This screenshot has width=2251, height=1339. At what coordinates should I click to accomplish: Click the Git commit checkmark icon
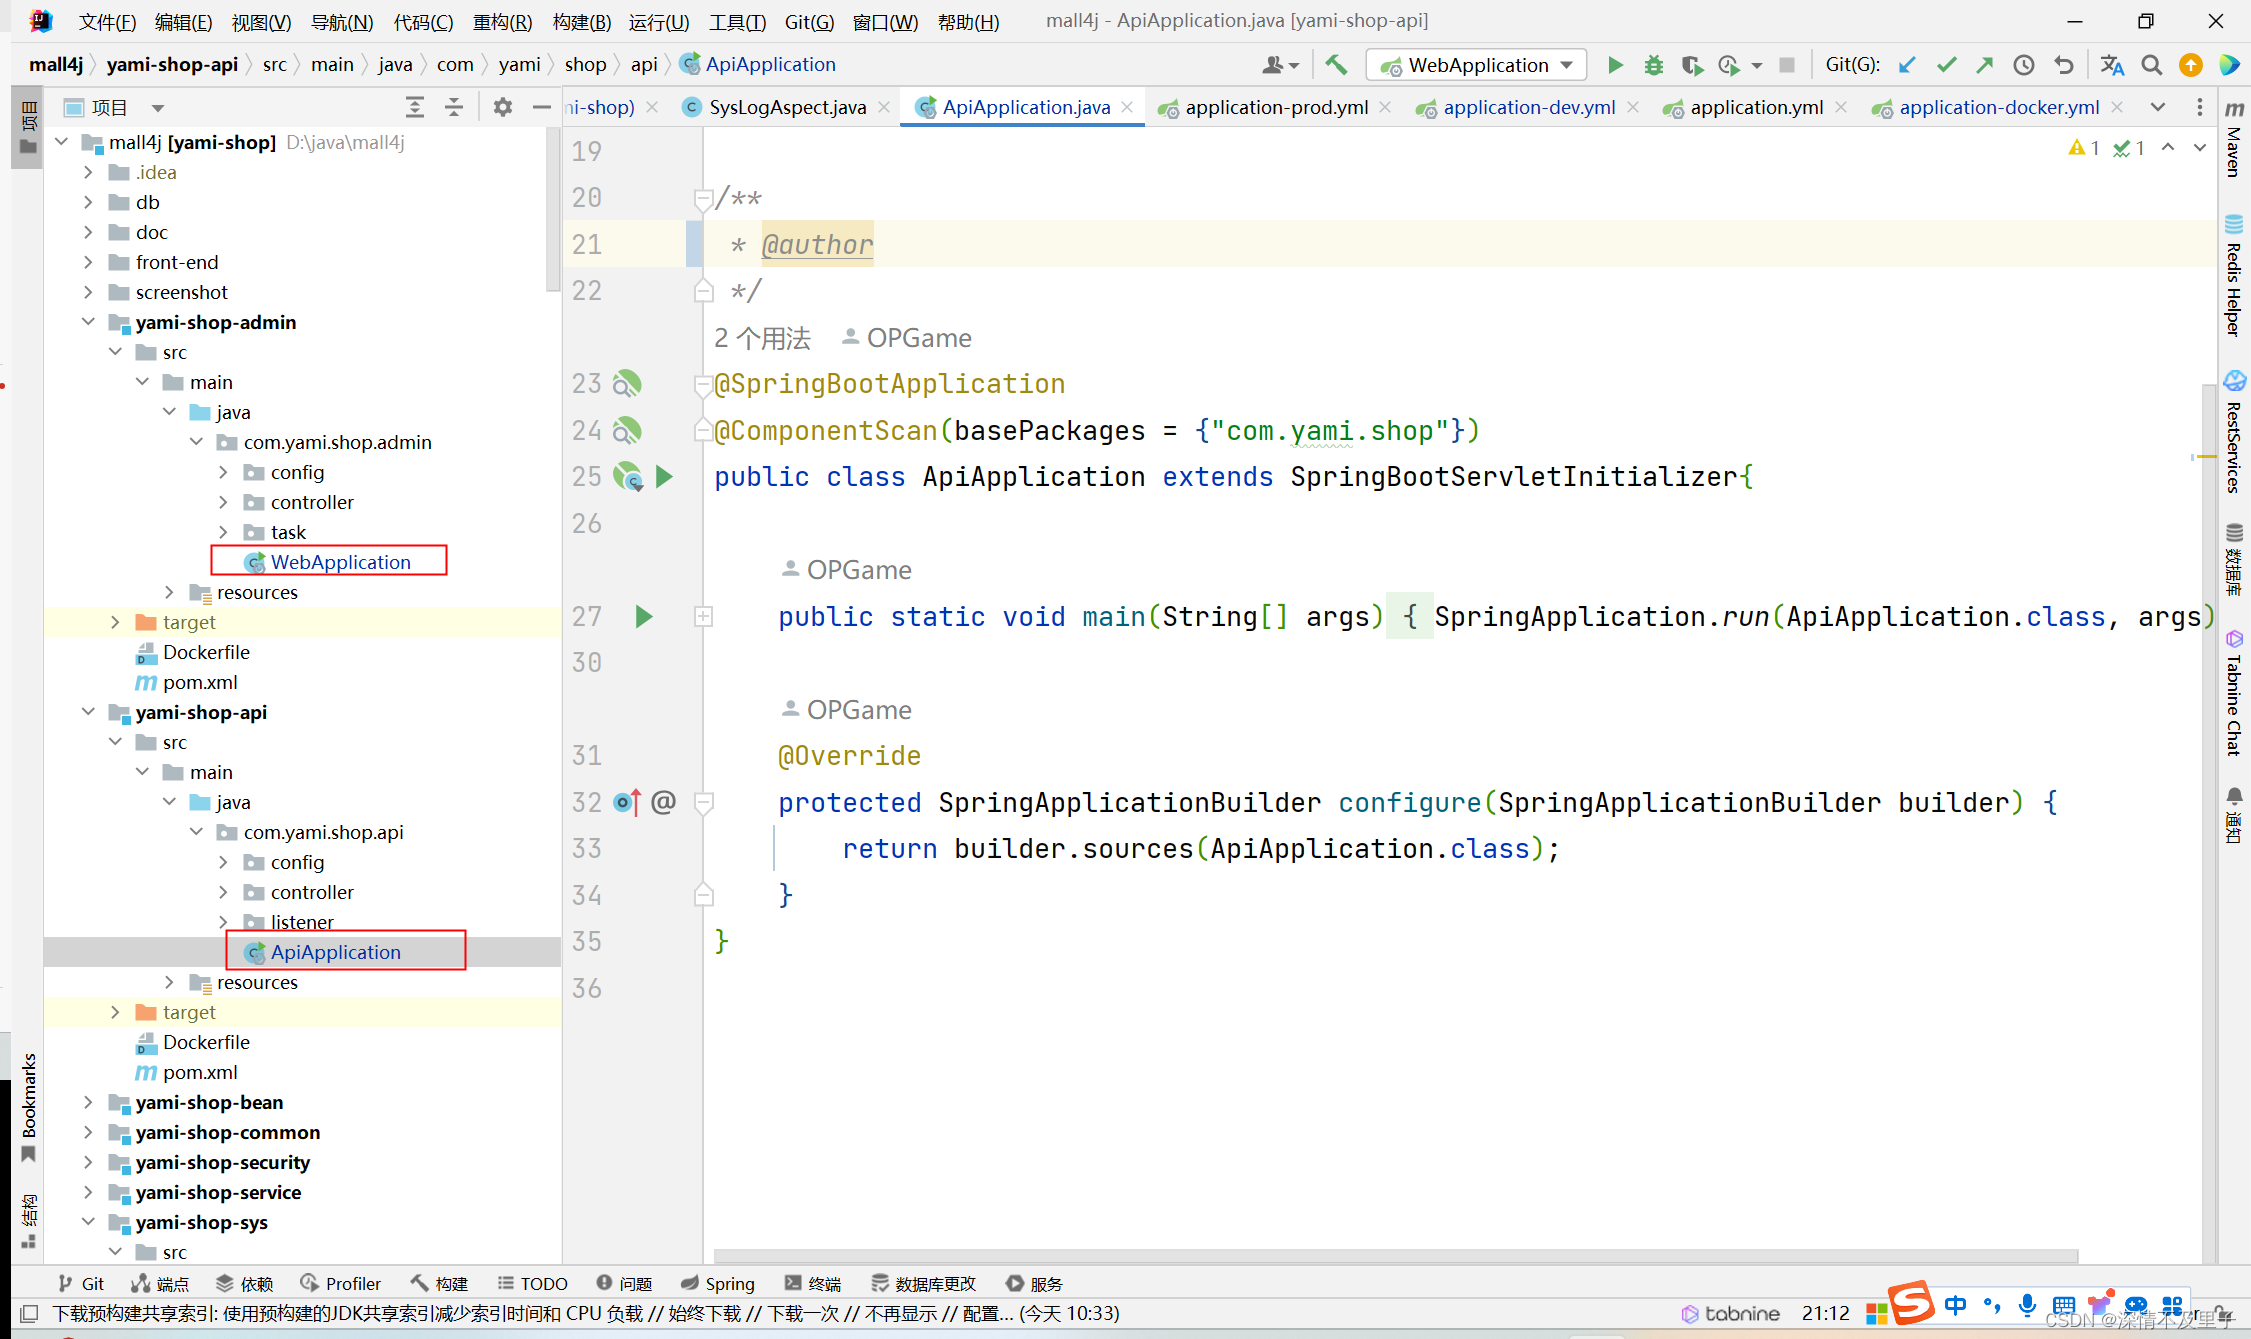tap(1946, 65)
